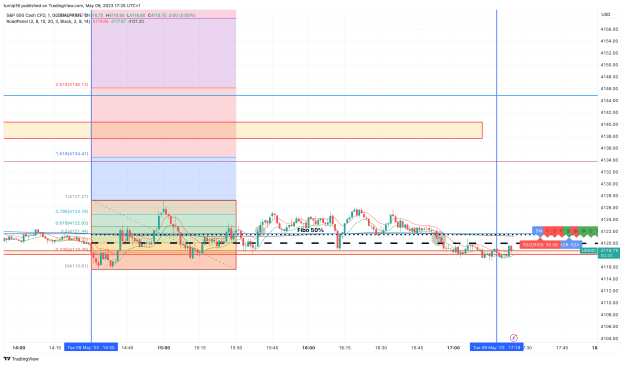Click the pink lightning event icon near time axis

point(514,338)
